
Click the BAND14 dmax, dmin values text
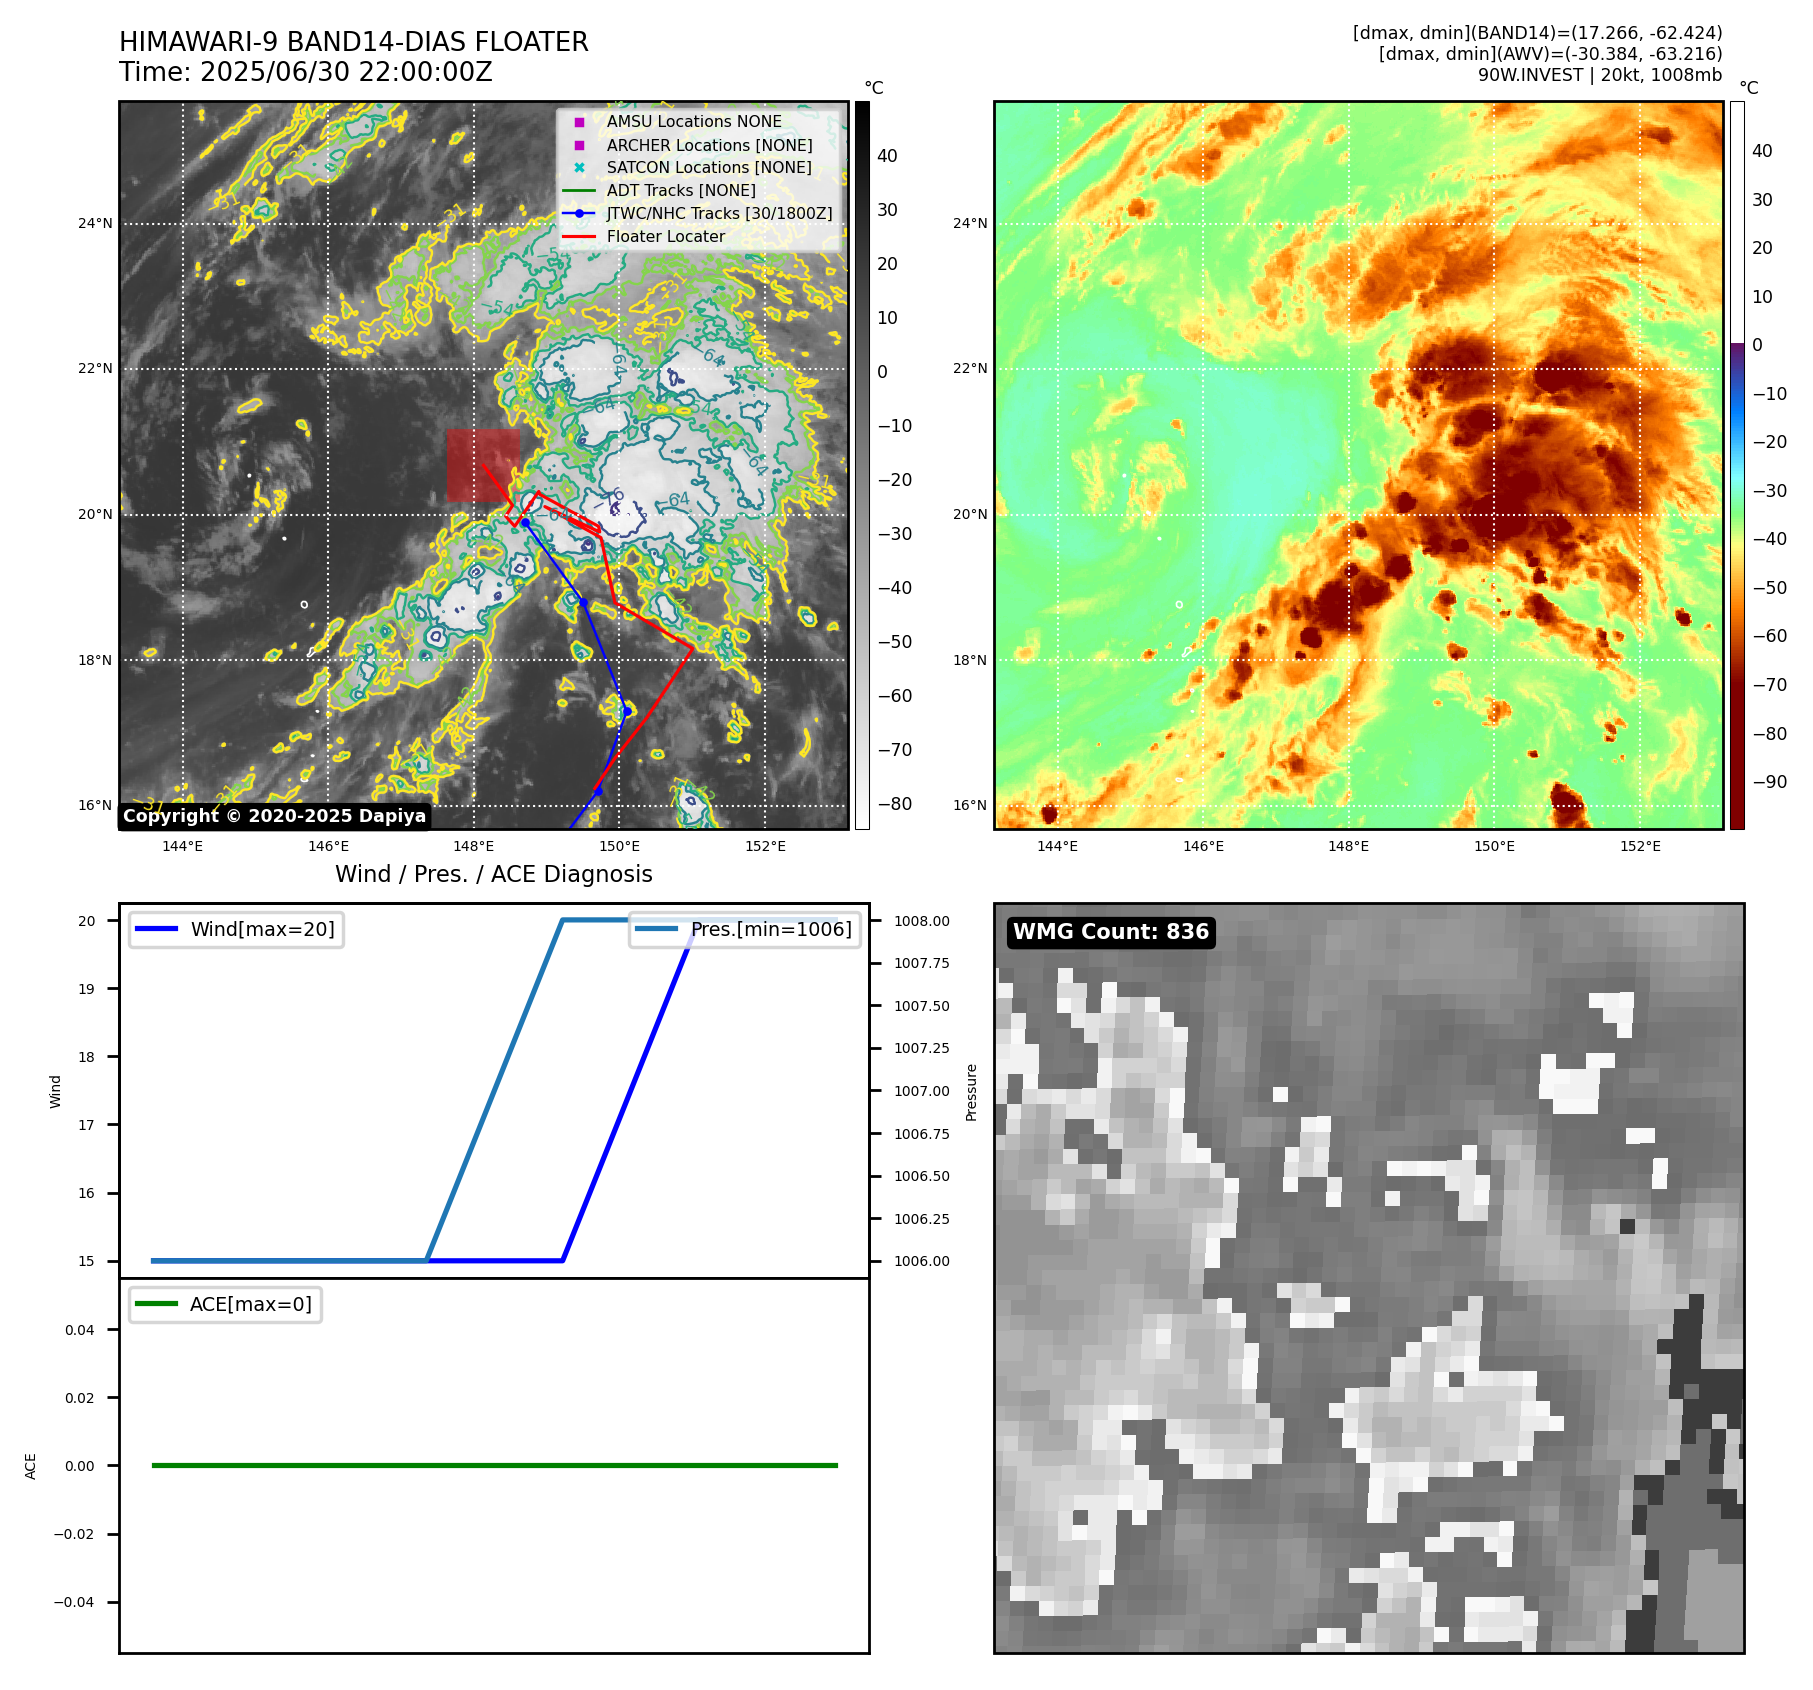point(1537,33)
